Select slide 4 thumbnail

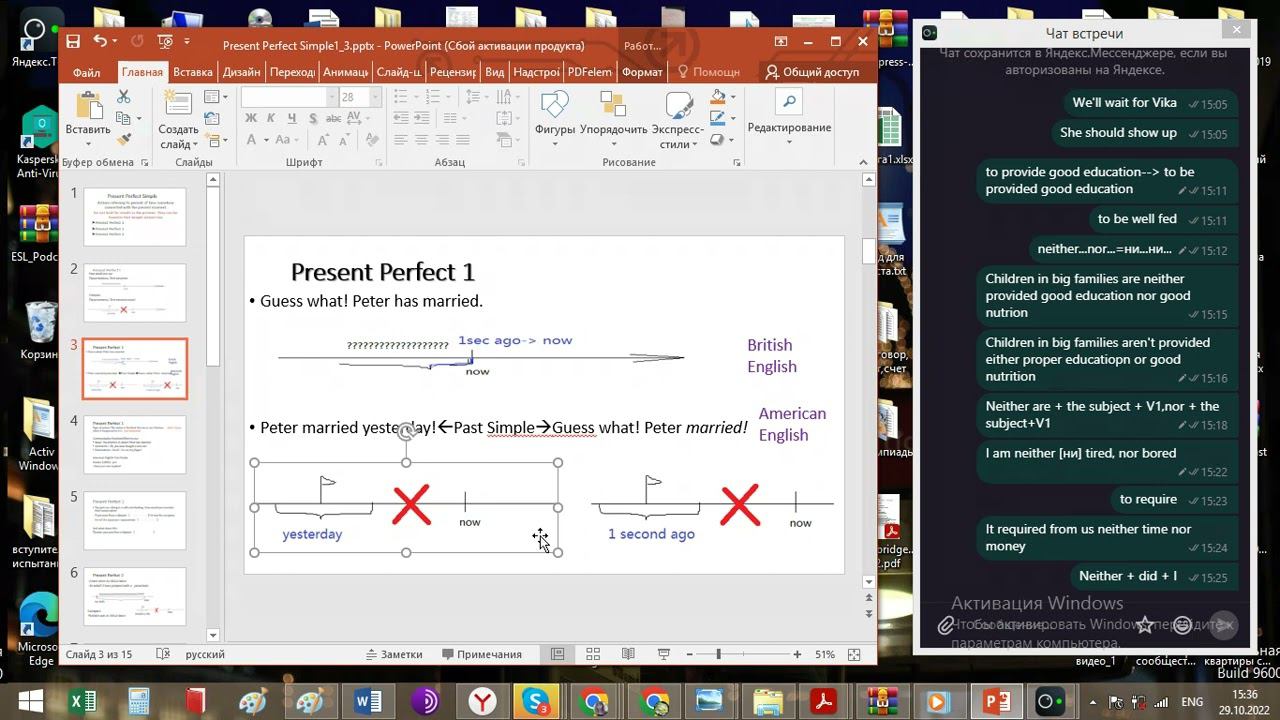(x=135, y=444)
